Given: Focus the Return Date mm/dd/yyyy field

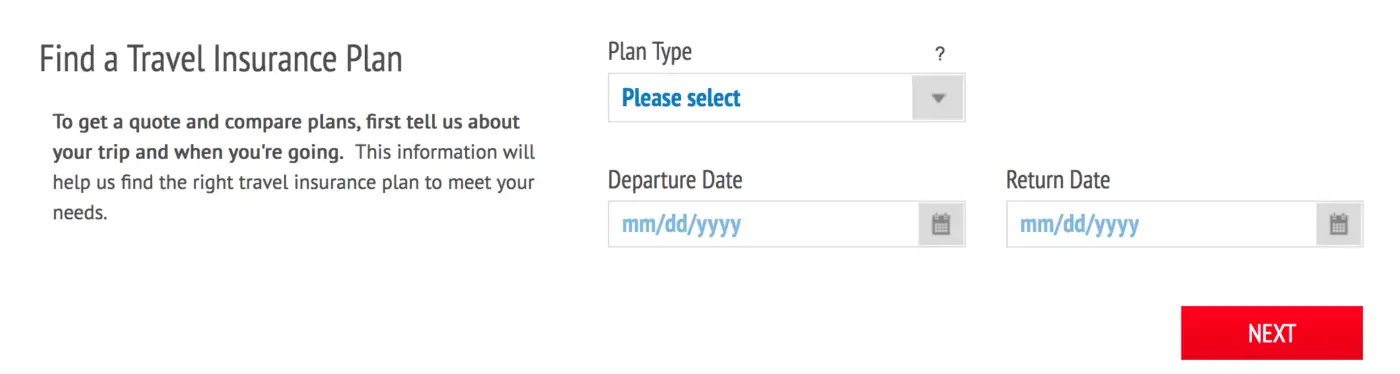Looking at the screenshot, I should [x=1161, y=224].
